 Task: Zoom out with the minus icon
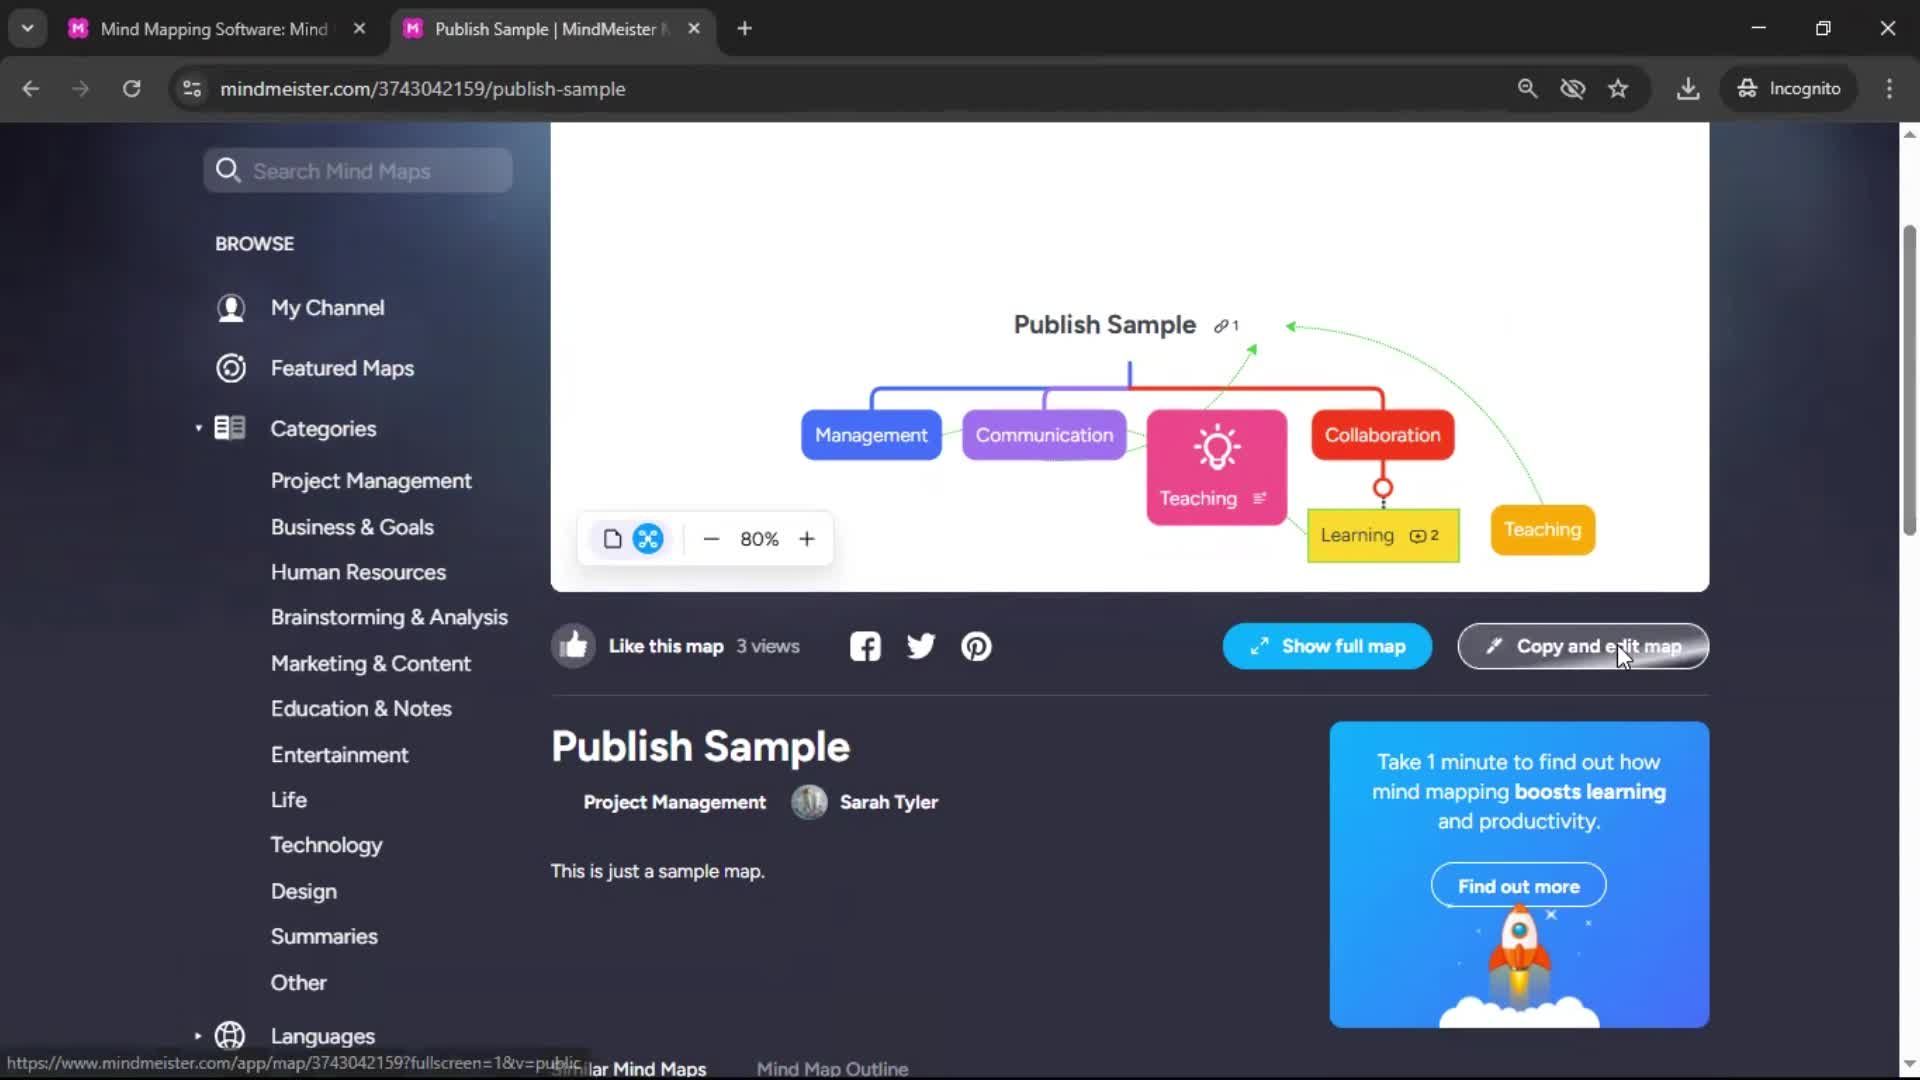711,539
